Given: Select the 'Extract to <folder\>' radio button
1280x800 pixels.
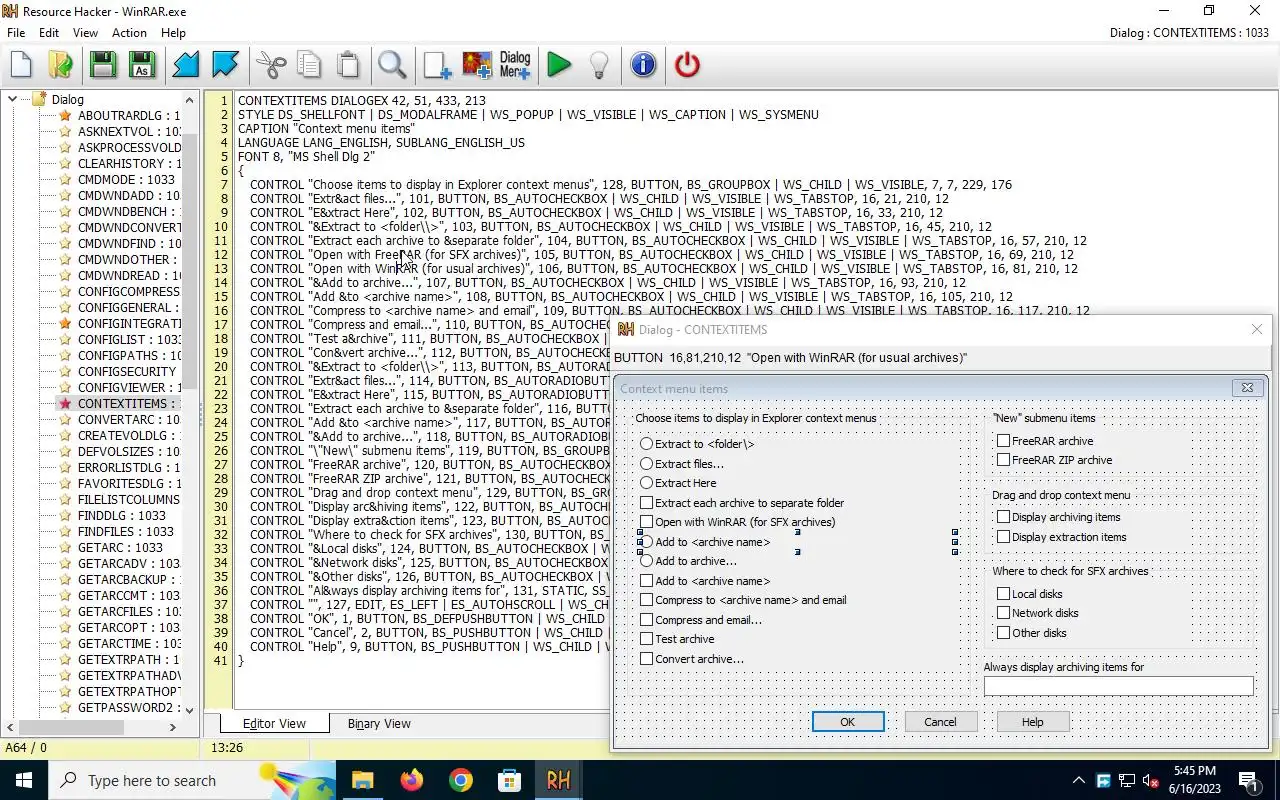Looking at the screenshot, I should [x=647, y=444].
